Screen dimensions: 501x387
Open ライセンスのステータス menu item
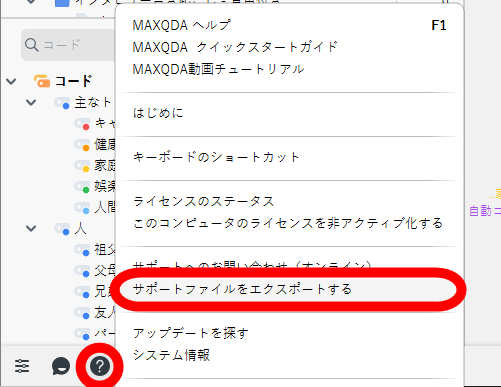pos(203,201)
